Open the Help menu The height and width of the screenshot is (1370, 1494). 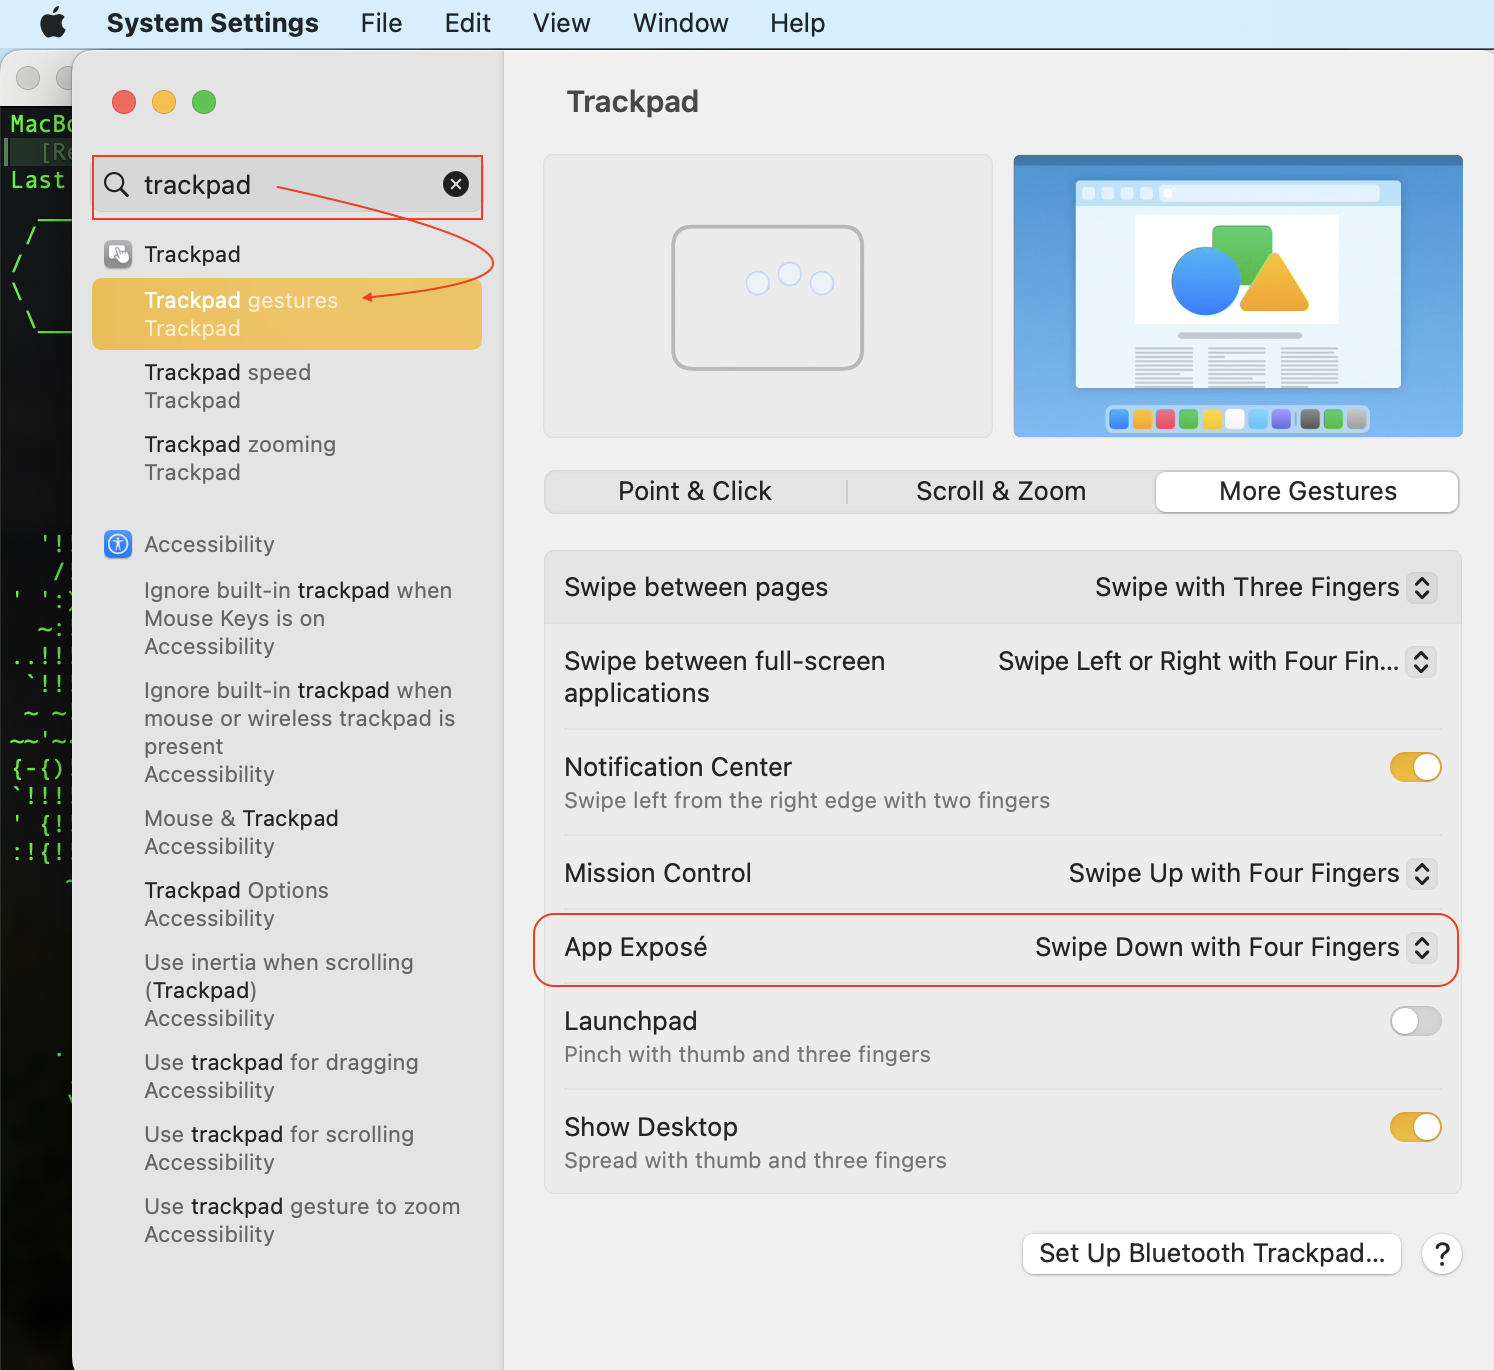point(797,23)
